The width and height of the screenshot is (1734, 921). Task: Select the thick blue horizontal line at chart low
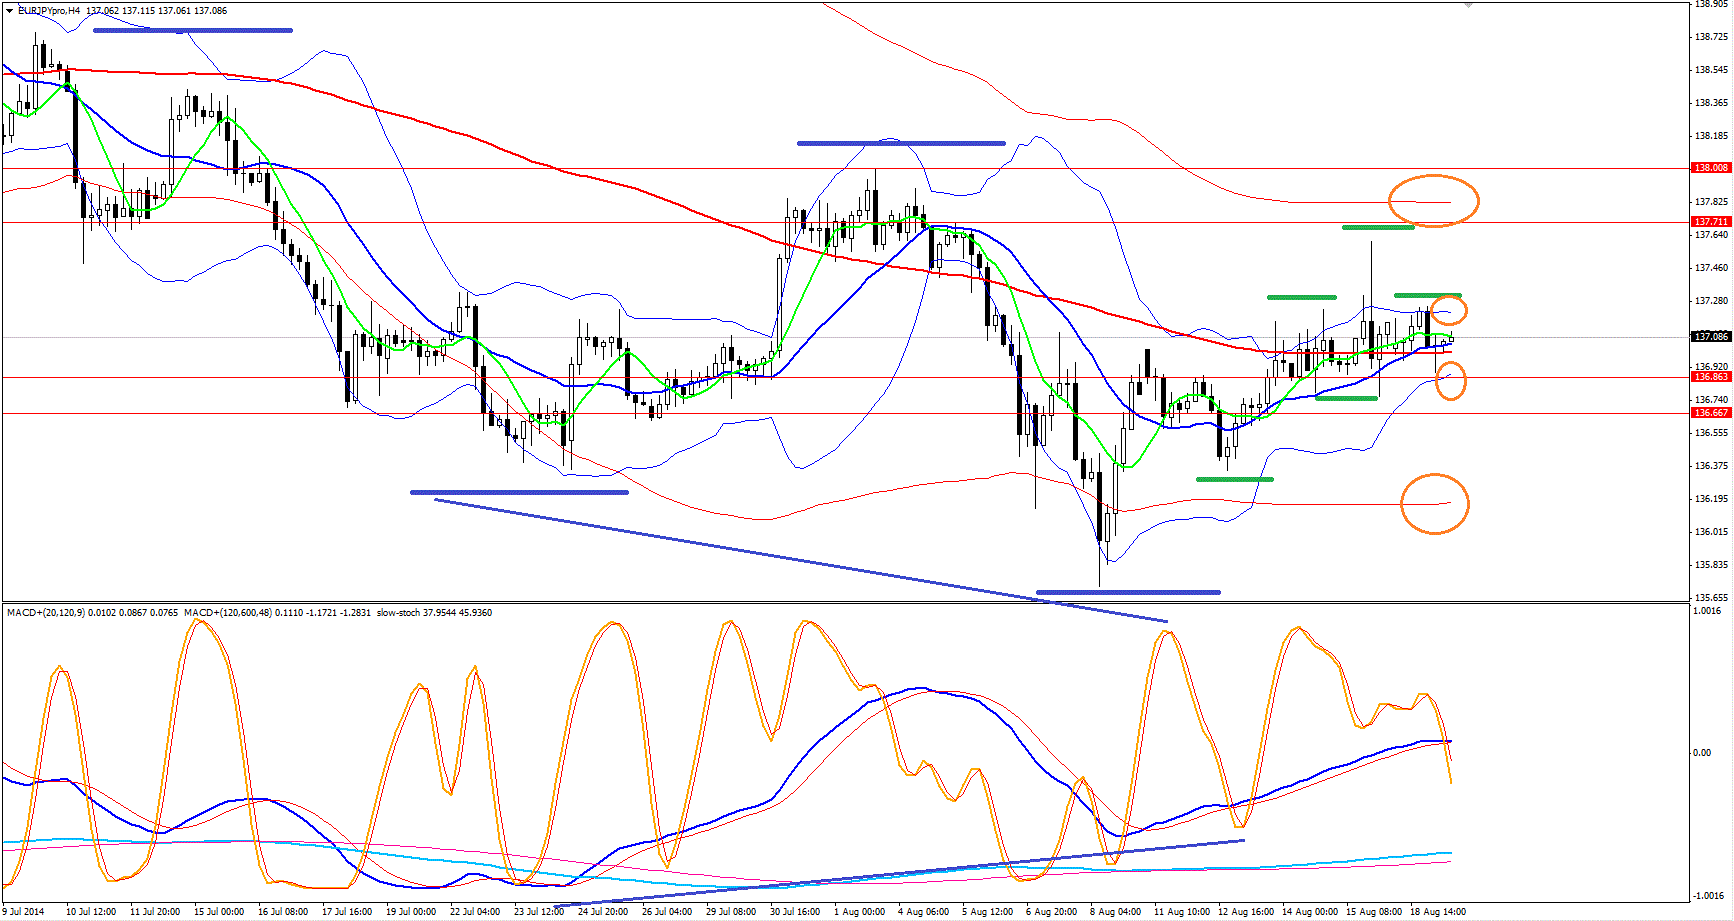pyautogui.click(x=1128, y=592)
